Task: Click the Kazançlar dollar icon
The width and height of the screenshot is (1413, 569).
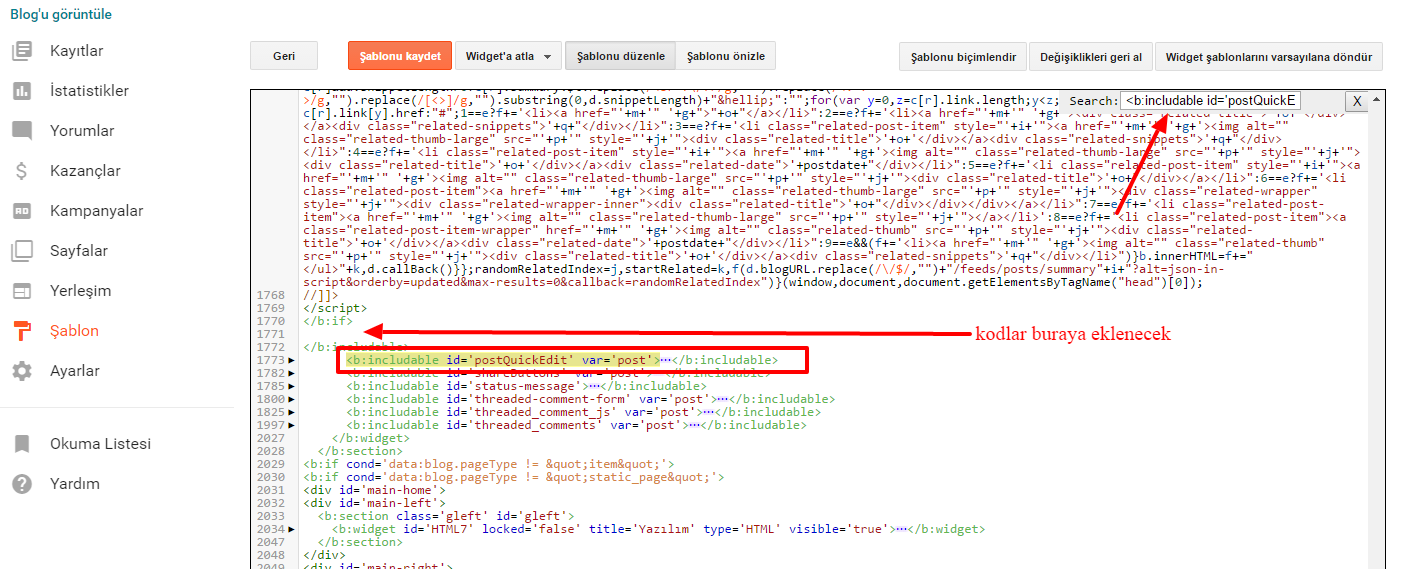Action: coord(22,171)
